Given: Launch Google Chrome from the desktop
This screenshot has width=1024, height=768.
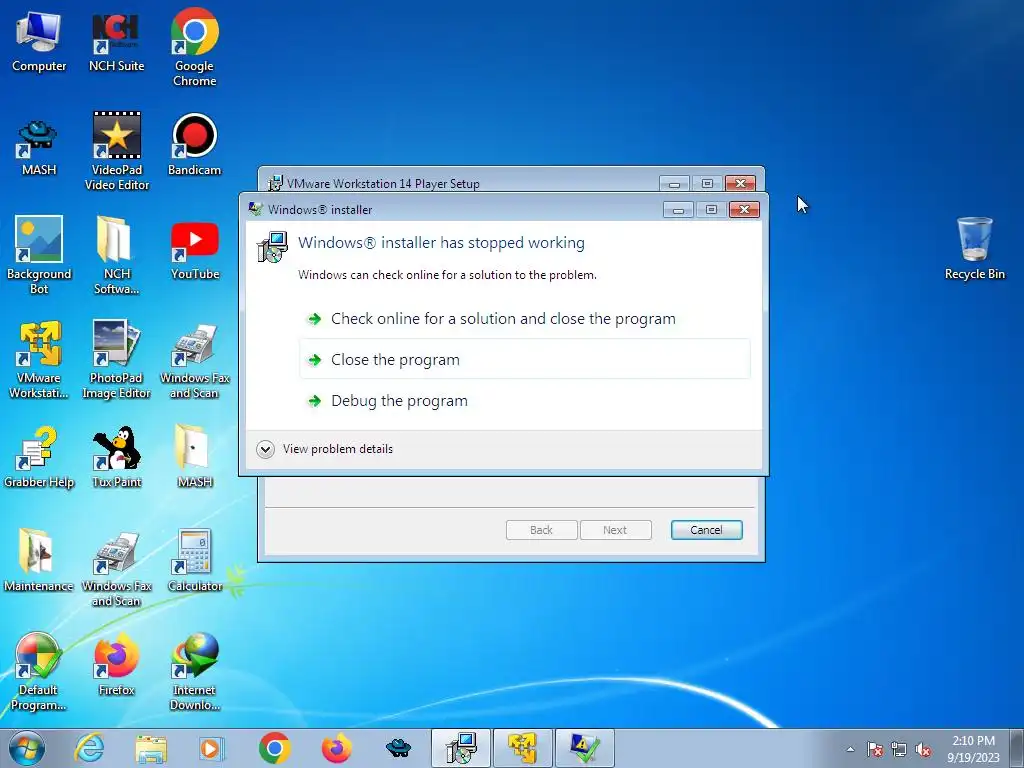Looking at the screenshot, I should click(195, 48).
